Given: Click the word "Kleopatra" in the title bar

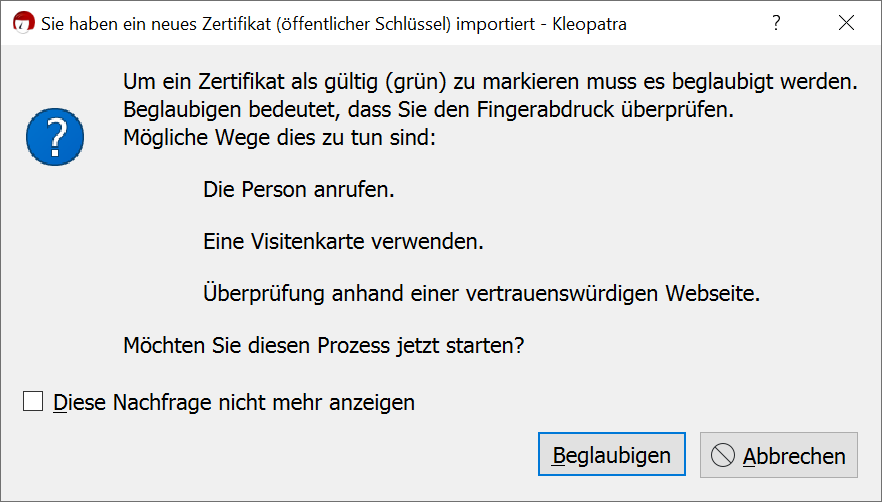Looking at the screenshot, I should pyautogui.click(x=589, y=23).
